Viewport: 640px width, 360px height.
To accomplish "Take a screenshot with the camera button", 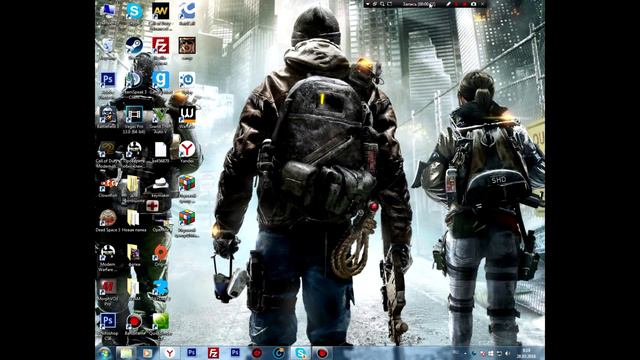I will (x=473, y=4).
